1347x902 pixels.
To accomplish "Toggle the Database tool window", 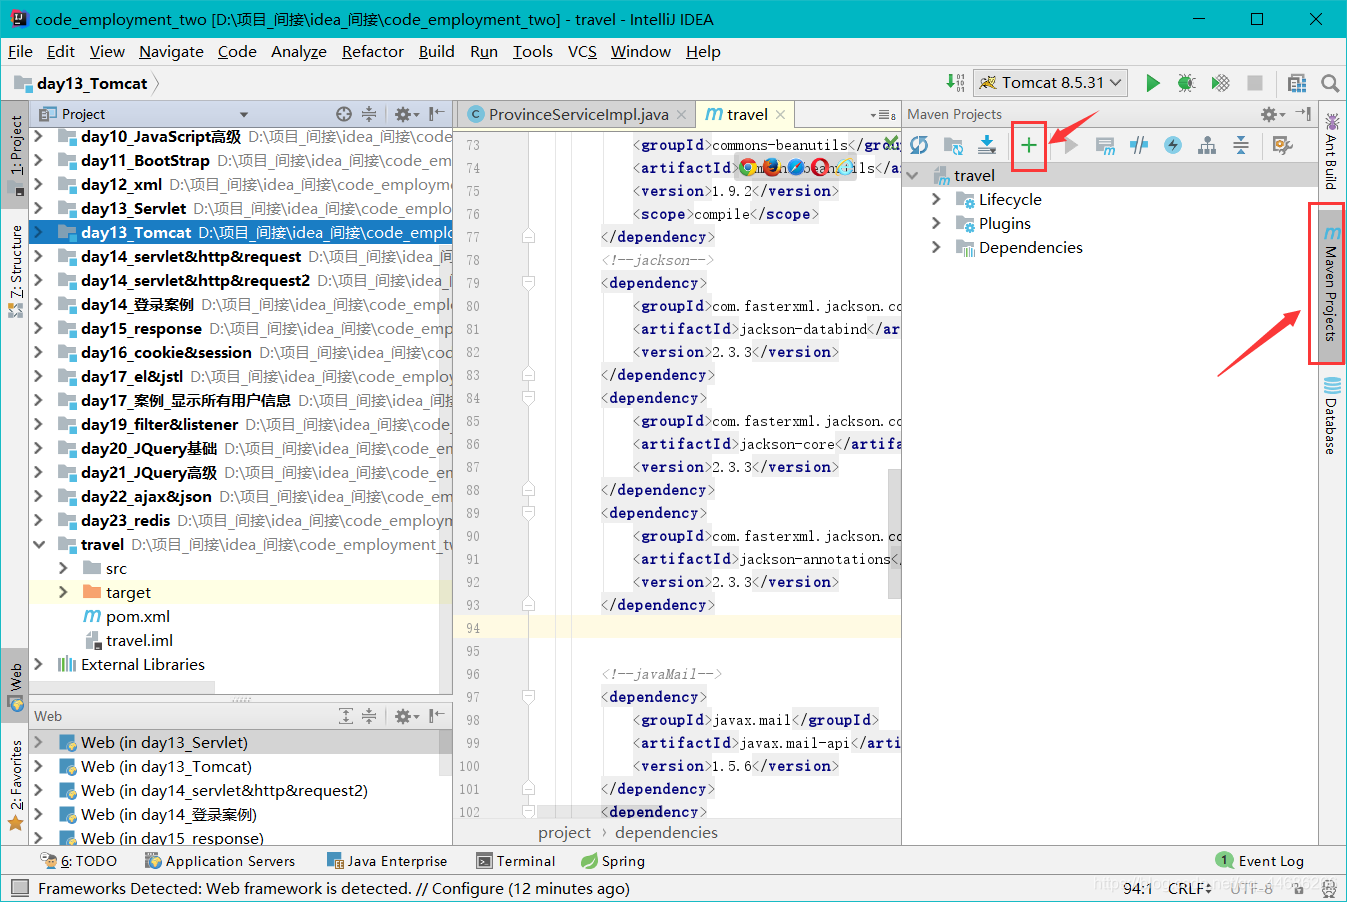I will [x=1332, y=415].
